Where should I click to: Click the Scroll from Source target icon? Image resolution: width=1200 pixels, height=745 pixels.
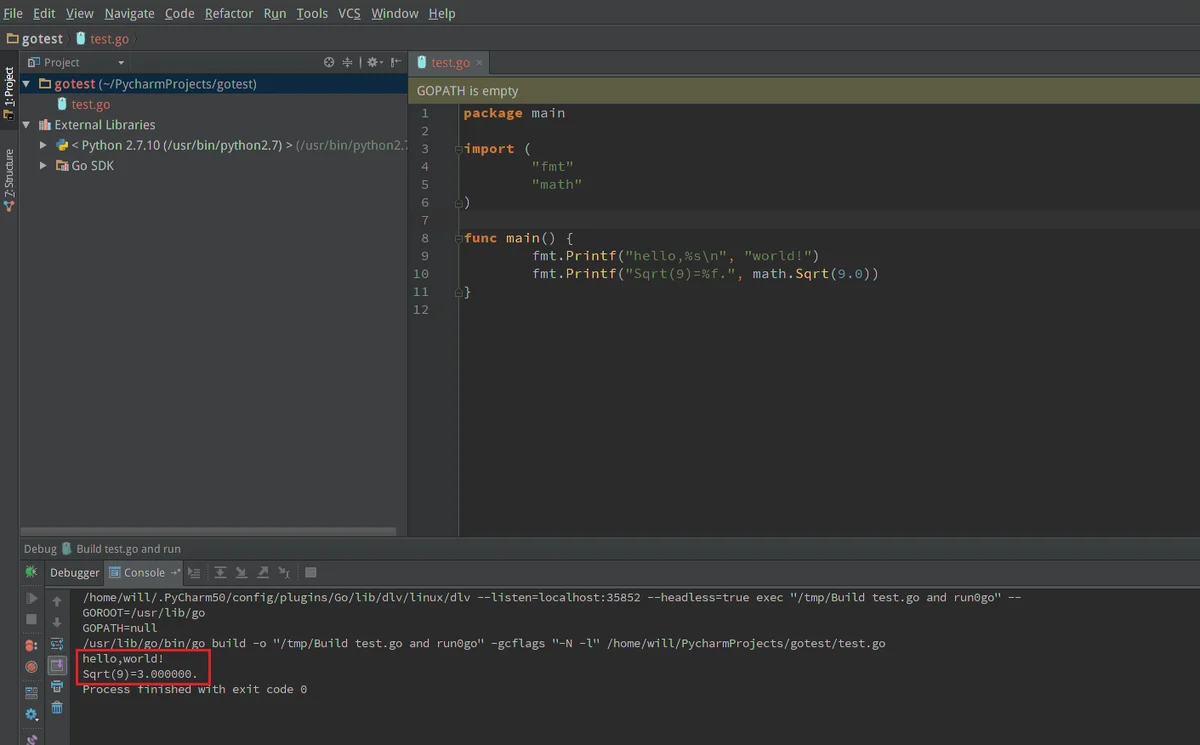click(329, 62)
